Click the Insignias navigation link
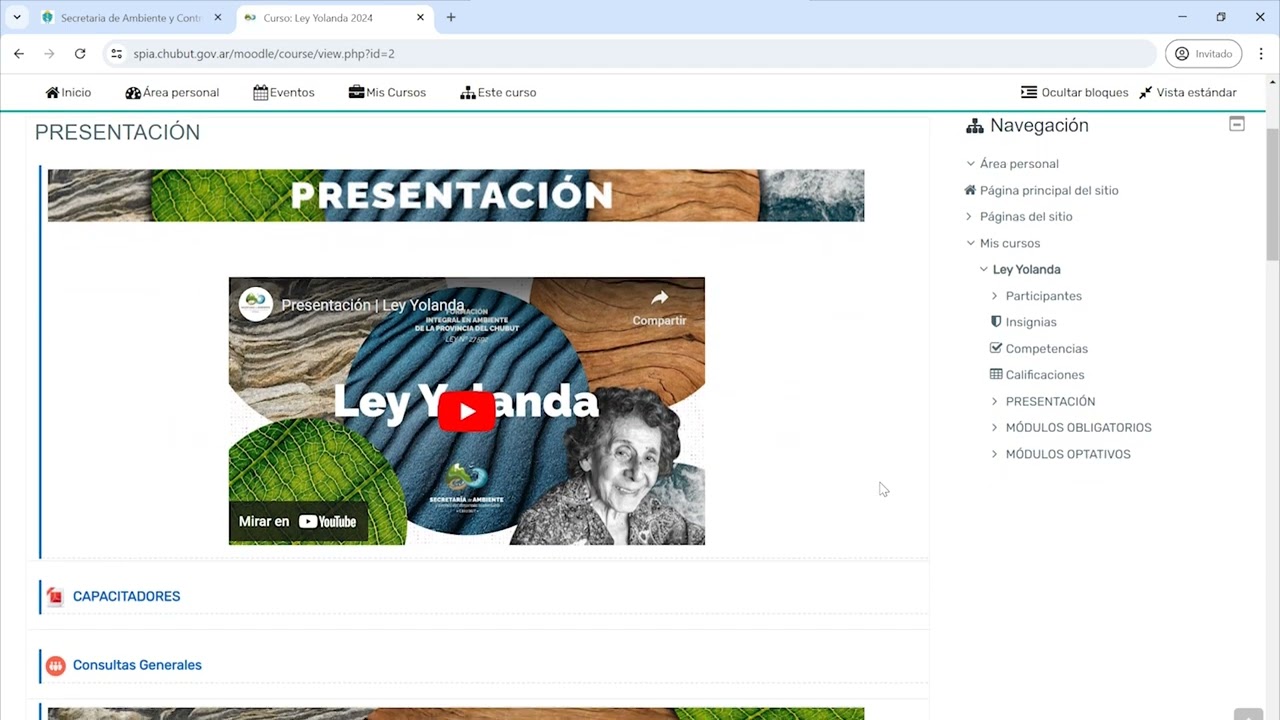Viewport: 1280px width, 720px height. [x=1031, y=322]
